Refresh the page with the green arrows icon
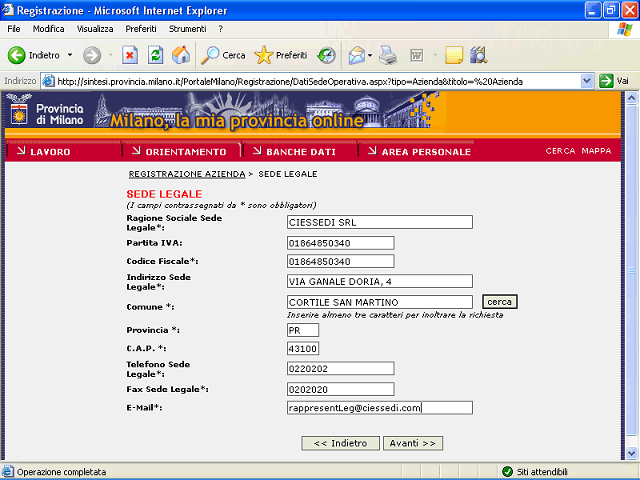Viewport: 640px width, 480px height. pyautogui.click(x=156, y=55)
